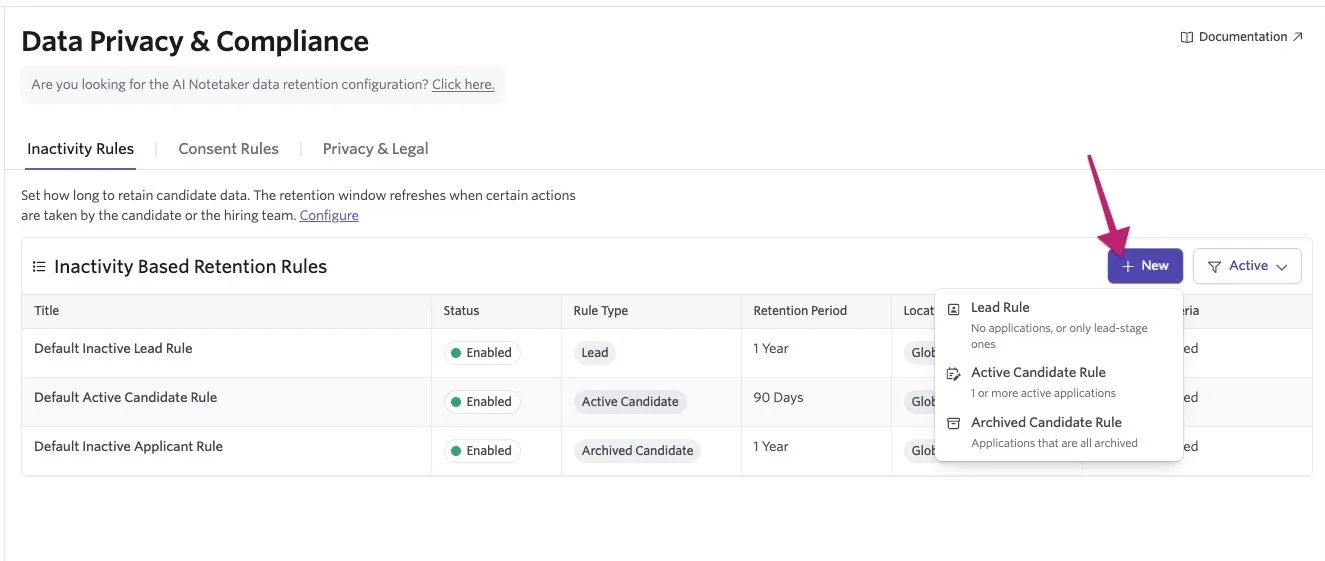
Task: Click the list icon beside Inactivity Based Retention Rules
Action: coord(39,267)
